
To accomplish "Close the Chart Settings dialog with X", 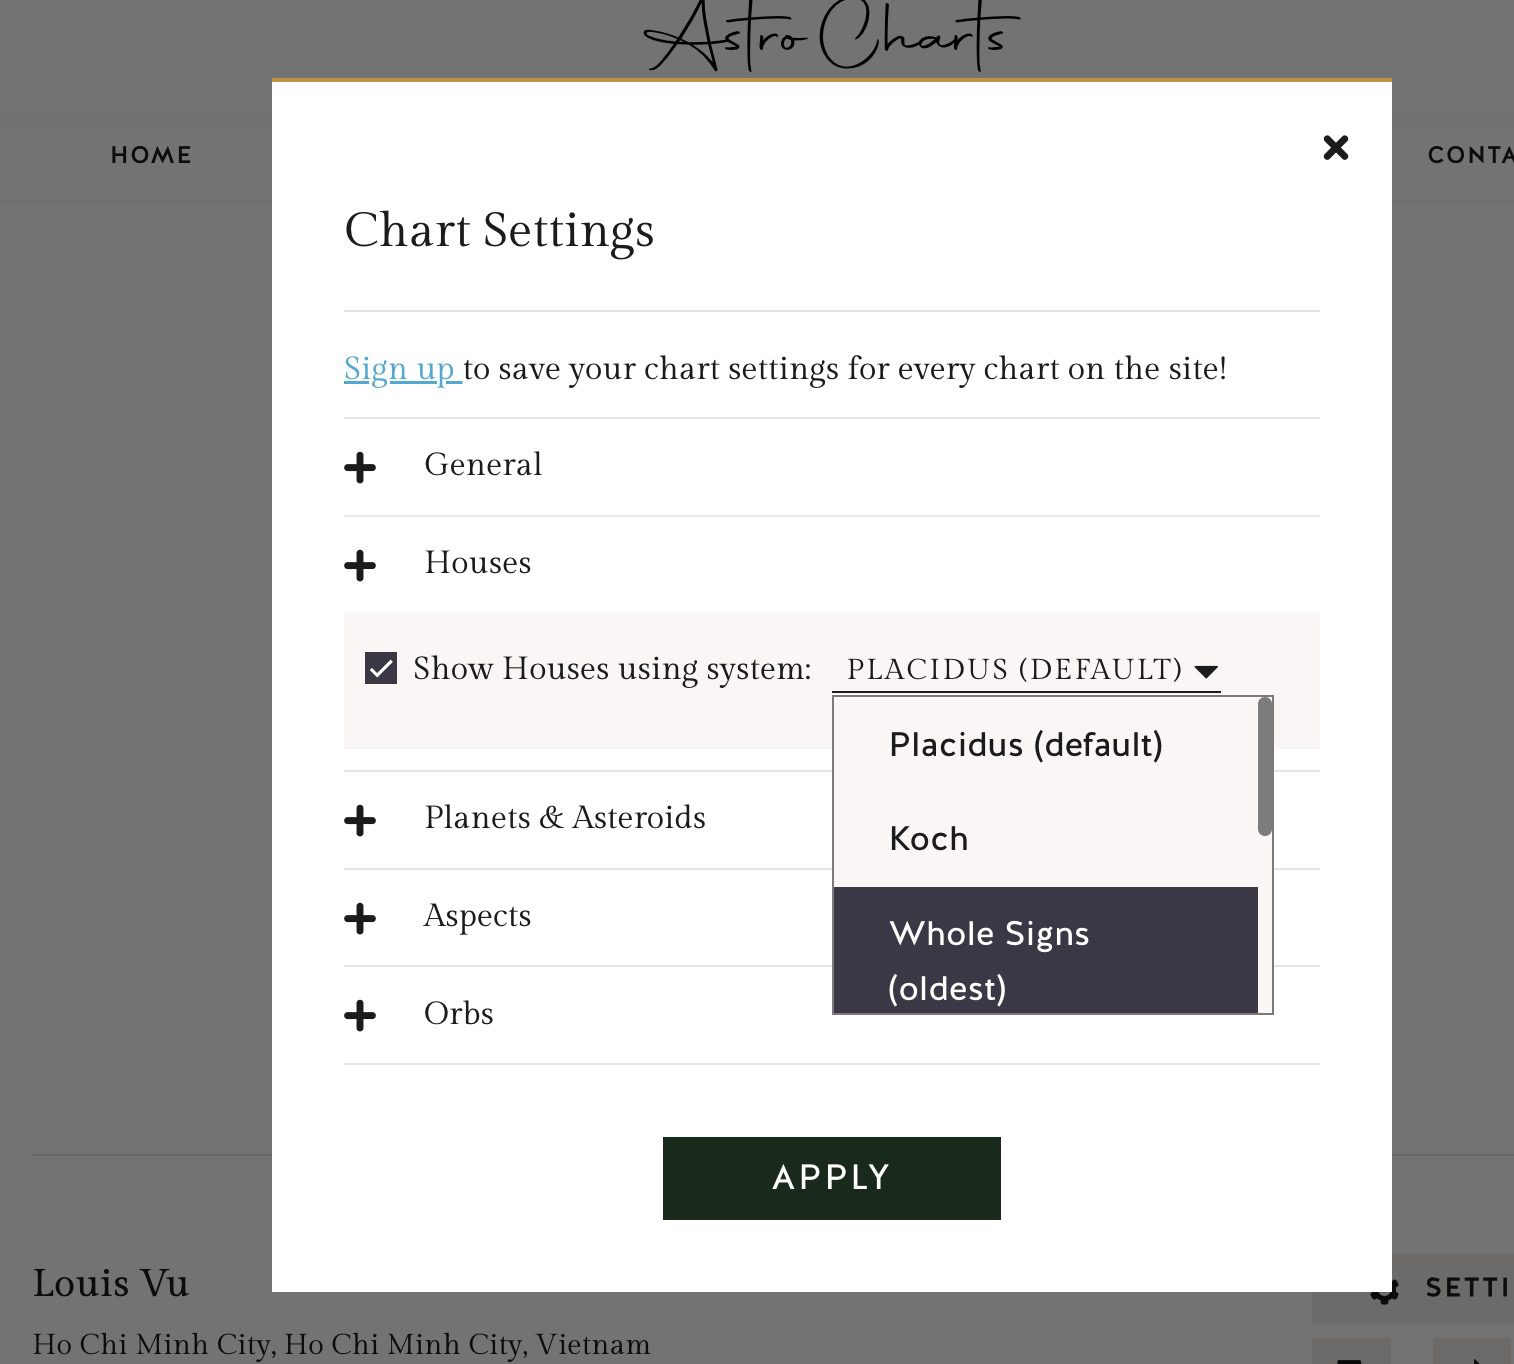I will coord(1336,148).
